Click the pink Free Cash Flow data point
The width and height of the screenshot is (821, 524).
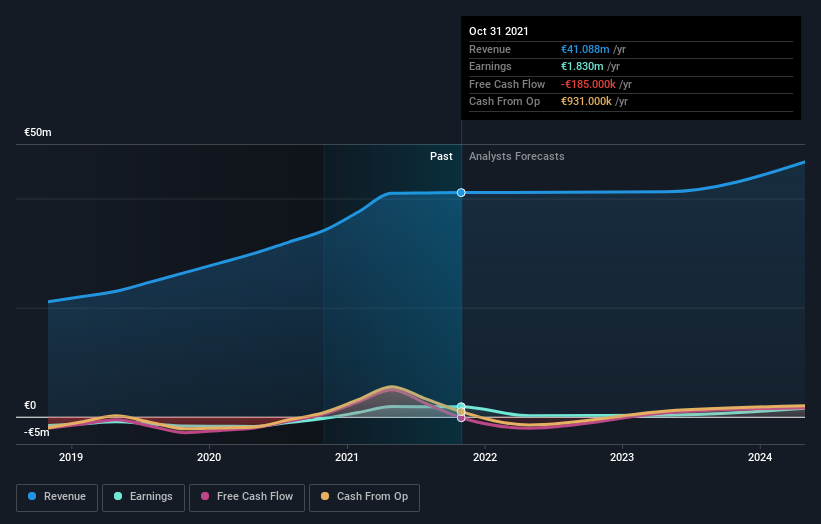pos(461,418)
